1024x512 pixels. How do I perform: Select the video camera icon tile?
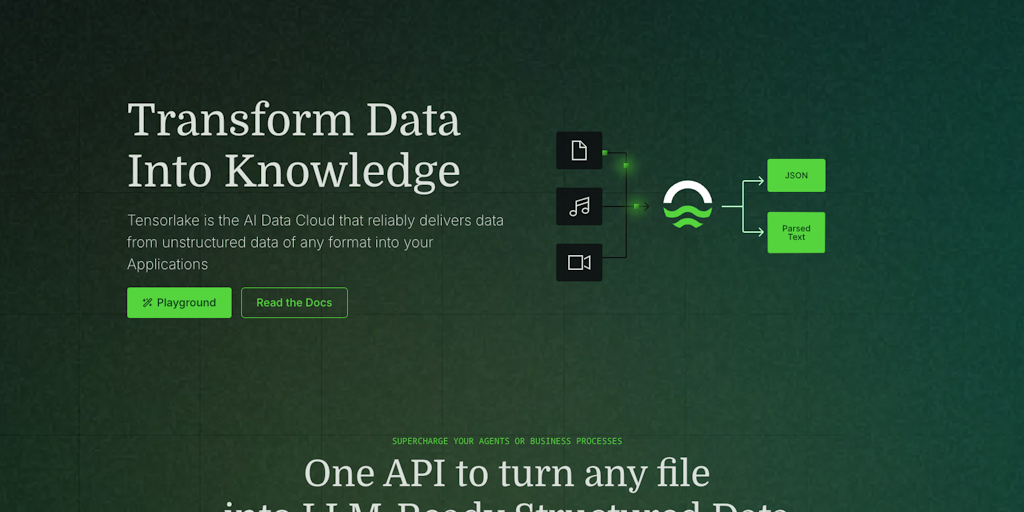579,263
